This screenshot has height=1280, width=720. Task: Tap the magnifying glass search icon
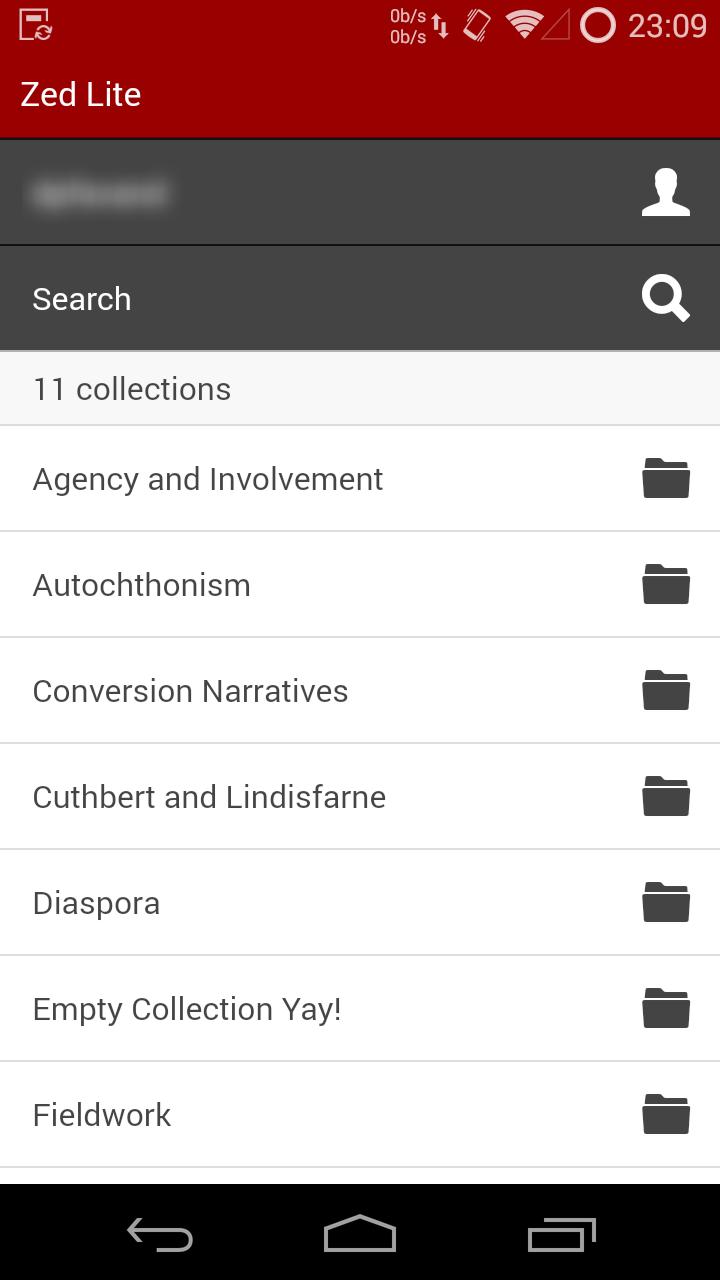(665, 299)
